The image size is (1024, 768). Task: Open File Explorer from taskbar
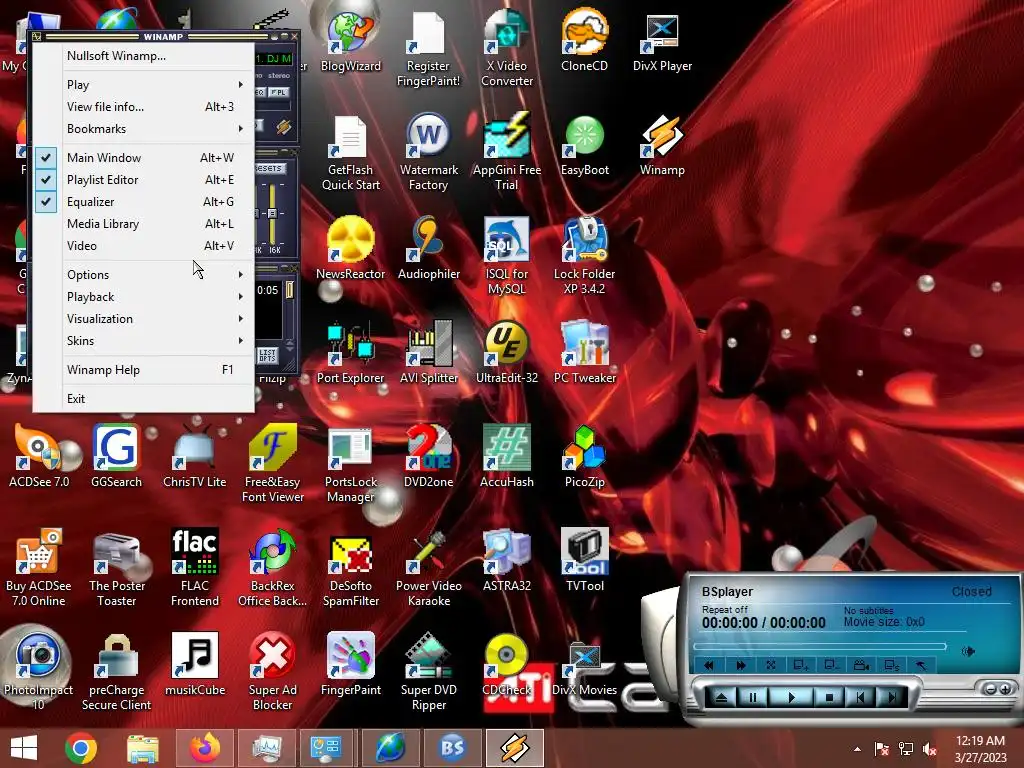tap(142, 748)
